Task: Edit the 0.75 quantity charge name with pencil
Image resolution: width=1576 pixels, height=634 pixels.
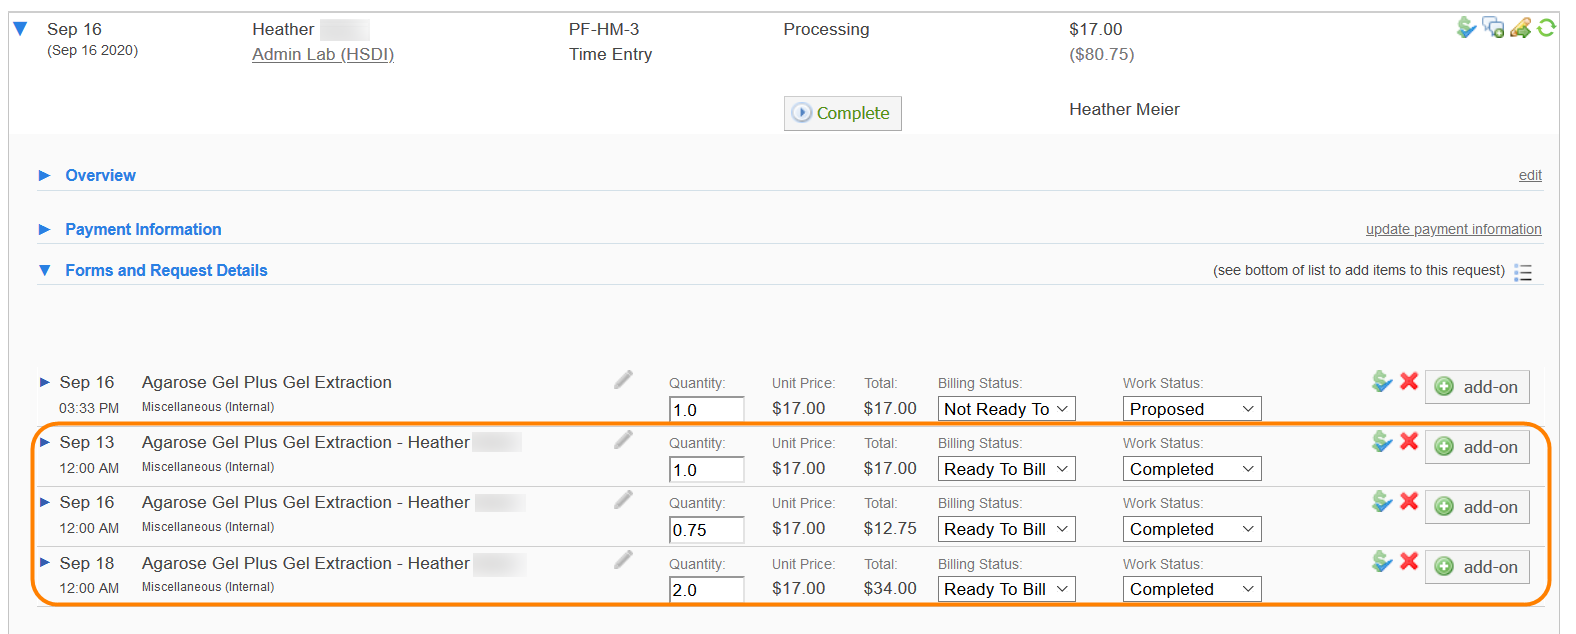Action: point(623,500)
